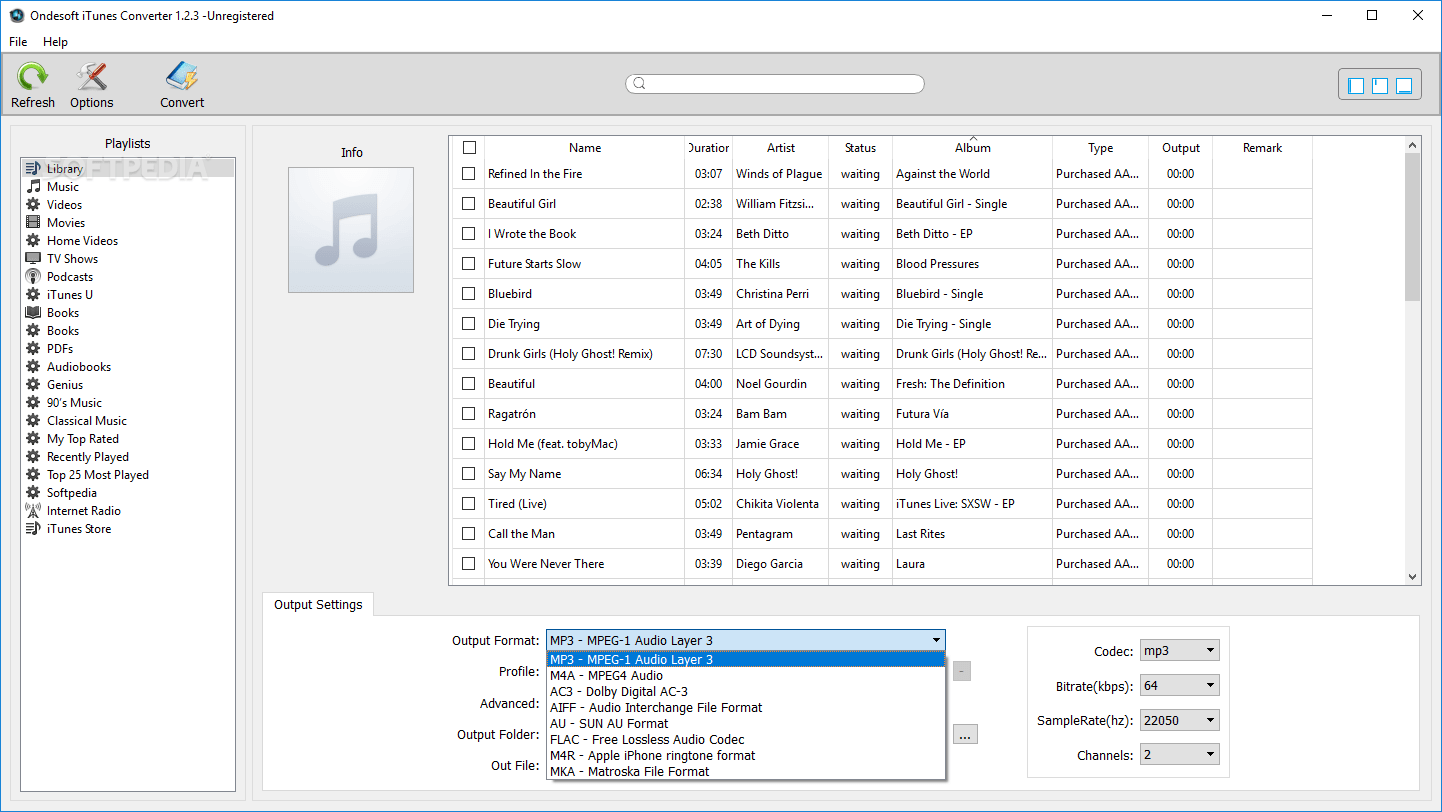Image resolution: width=1442 pixels, height=812 pixels.
Task: Click the Output Folder browse button
Action: click(x=965, y=734)
